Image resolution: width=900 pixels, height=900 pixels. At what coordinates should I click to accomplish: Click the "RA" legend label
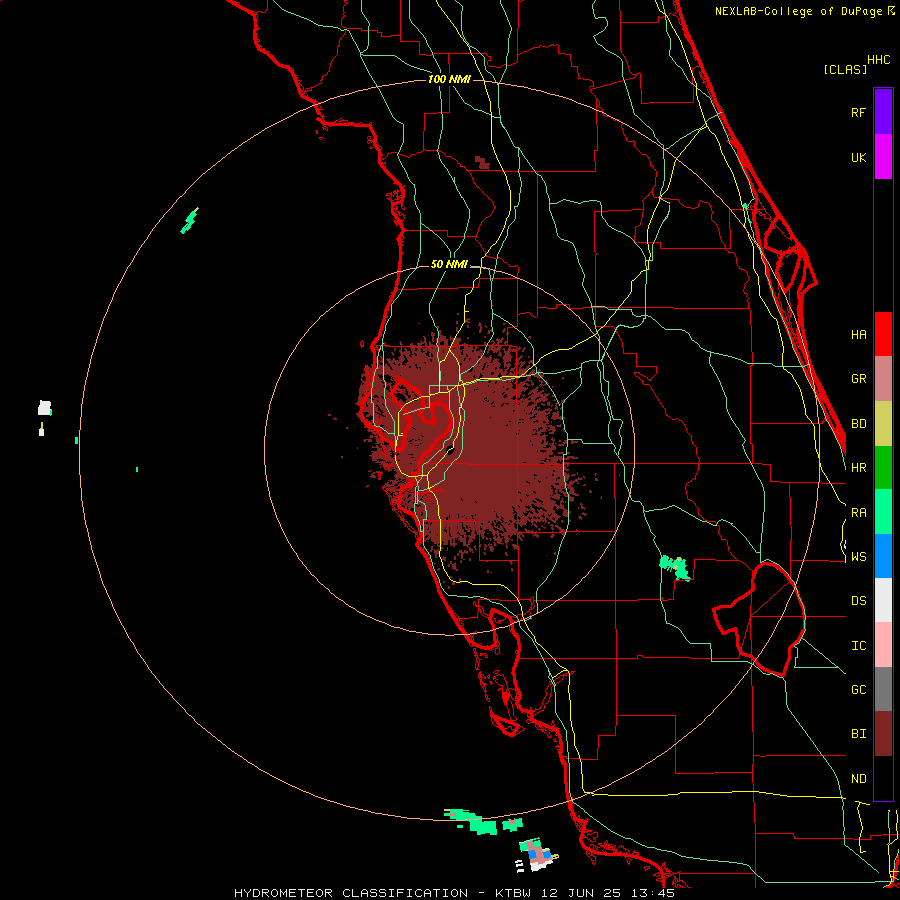858,513
